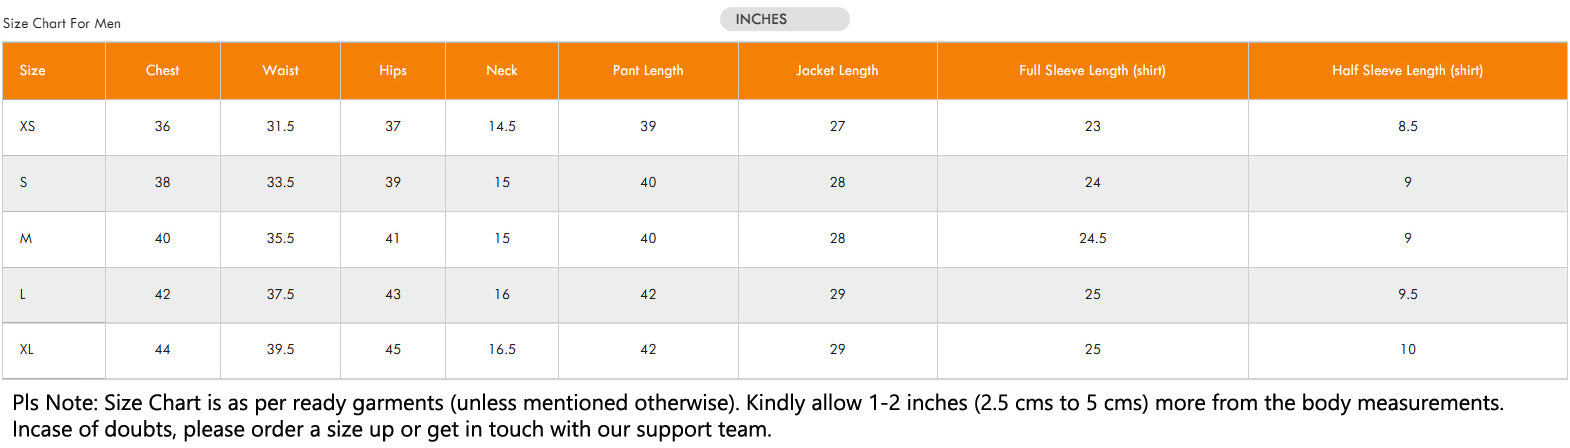Image resolution: width=1570 pixels, height=448 pixels.
Task: Select the Hips column header
Action: 393,70
